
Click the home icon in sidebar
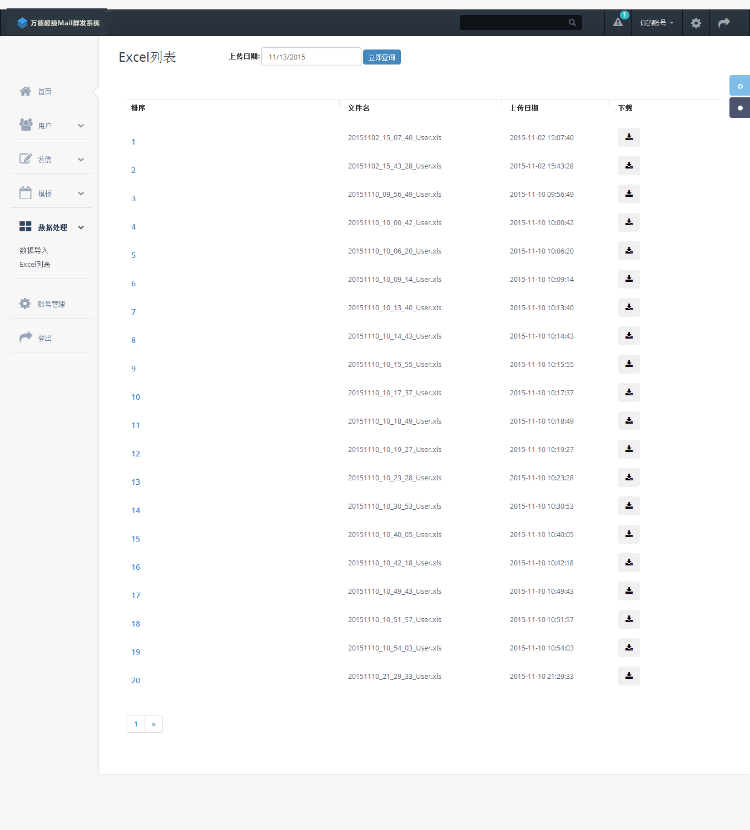[x=25, y=91]
